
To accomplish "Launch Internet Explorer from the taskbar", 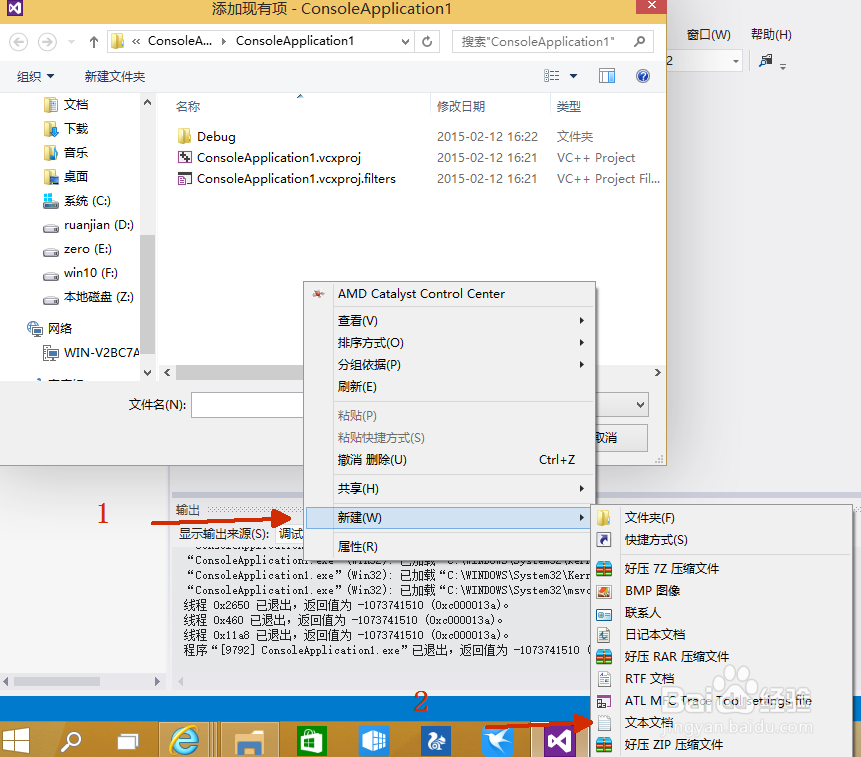I will (x=184, y=741).
